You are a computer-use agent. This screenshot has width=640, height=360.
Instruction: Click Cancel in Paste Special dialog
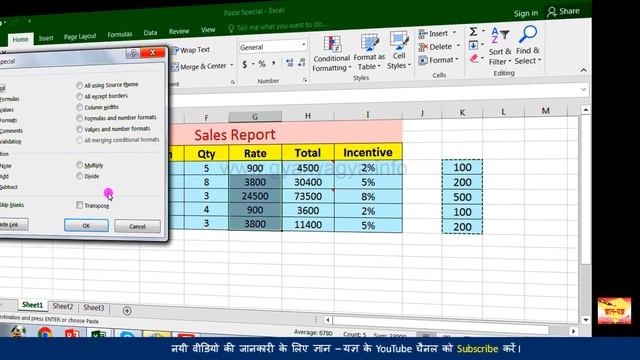pyautogui.click(x=137, y=227)
